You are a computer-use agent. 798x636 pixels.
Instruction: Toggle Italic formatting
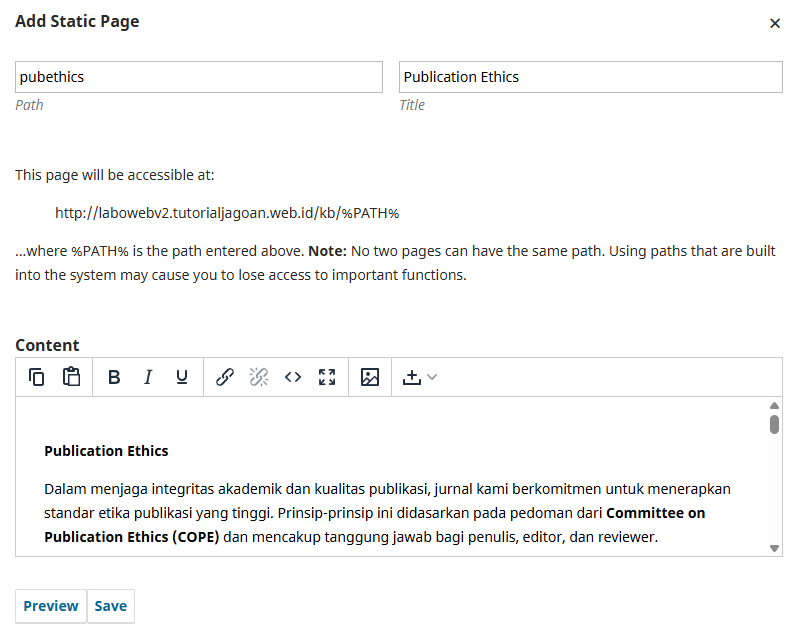click(x=148, y=377)
